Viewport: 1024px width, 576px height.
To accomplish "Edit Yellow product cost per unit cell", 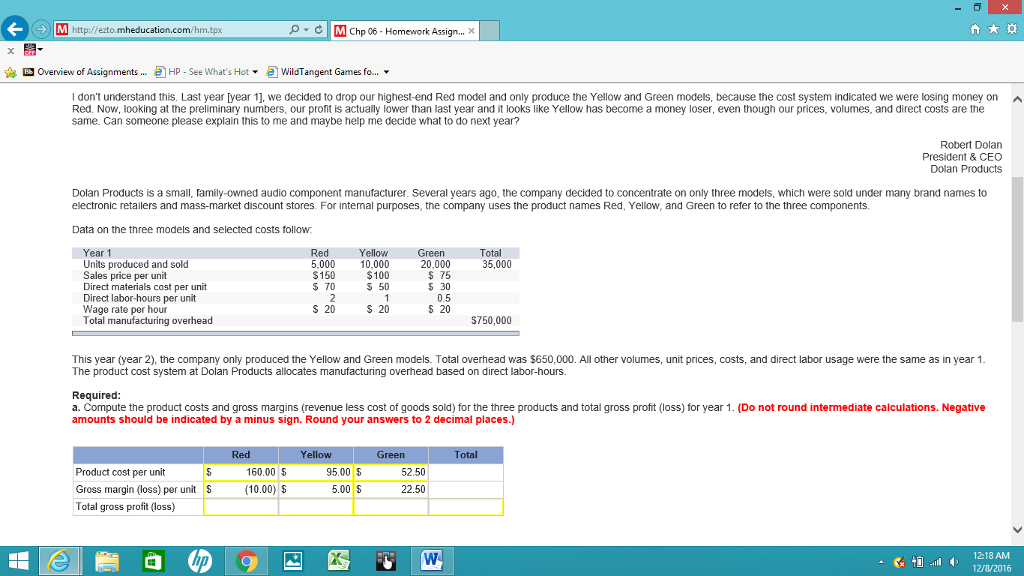I will coord(316,472).
